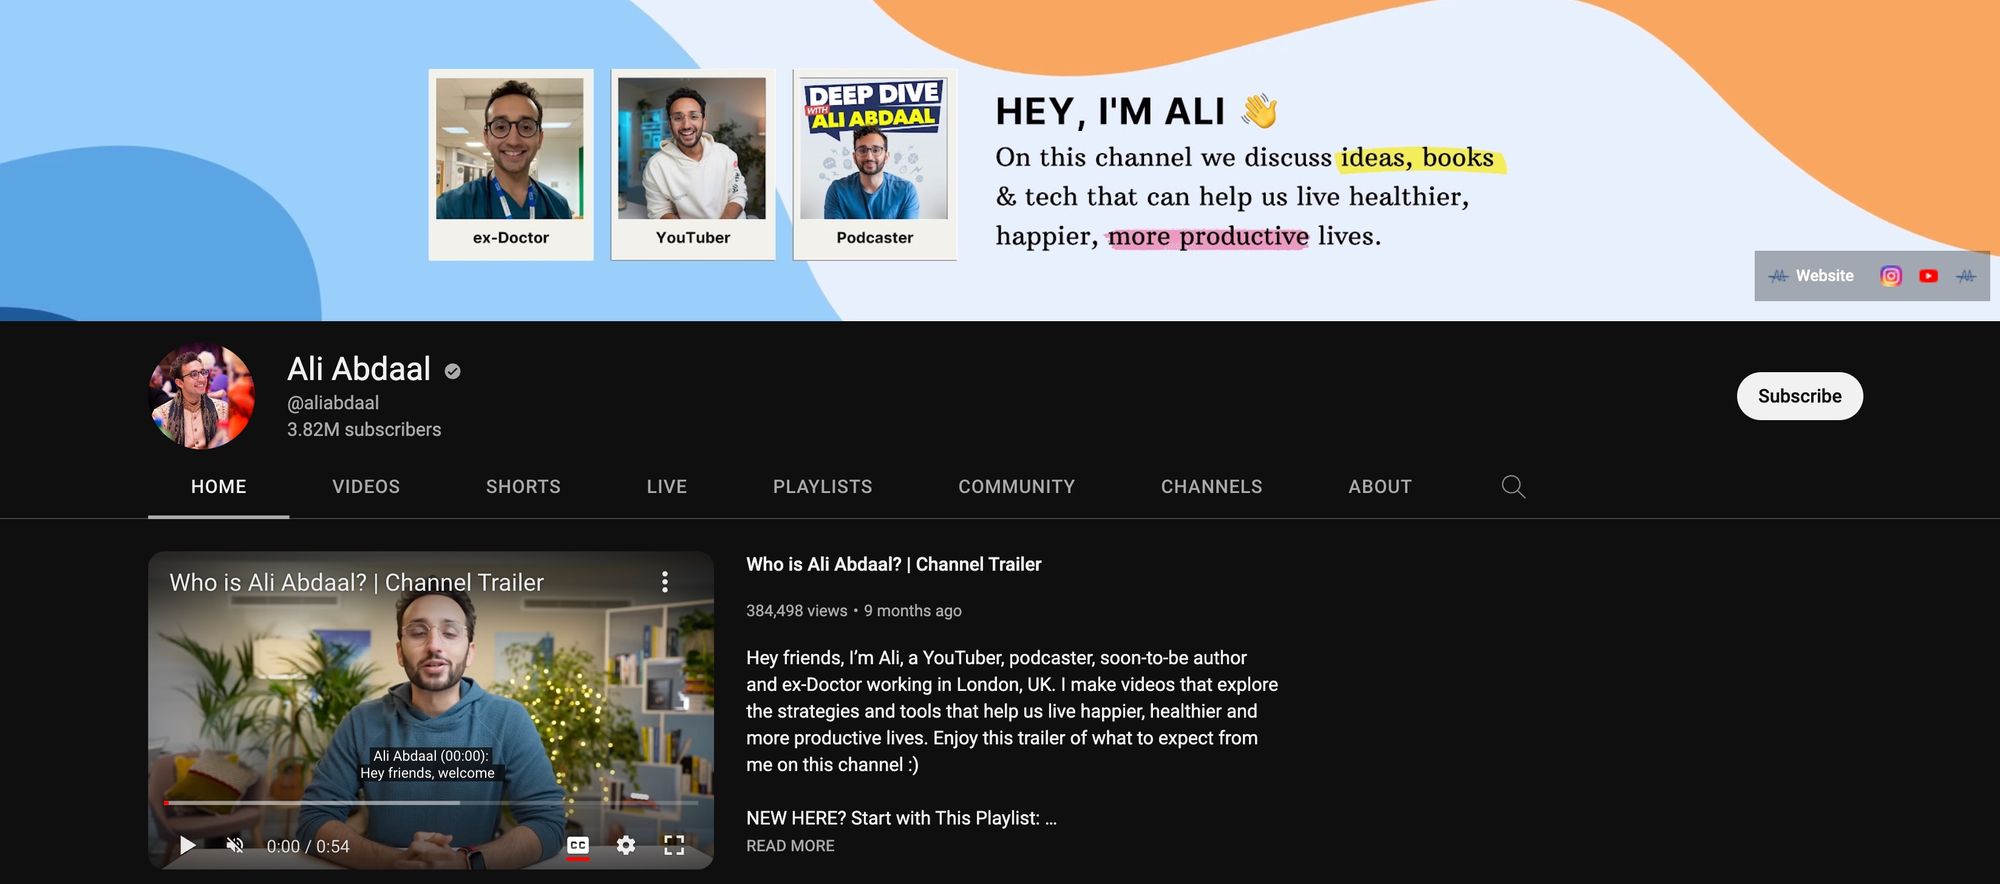Open the CHANNELS tab
The image size is (2000, 884).
[x=1211, y=487]
